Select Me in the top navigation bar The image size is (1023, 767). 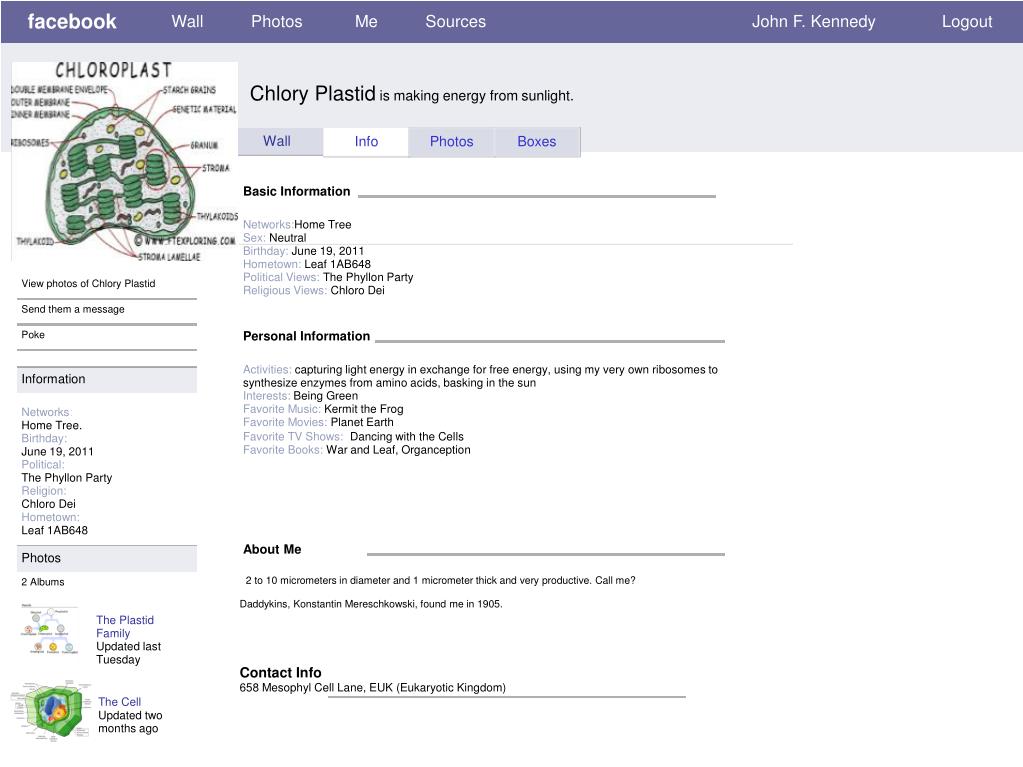pos(366,22)
